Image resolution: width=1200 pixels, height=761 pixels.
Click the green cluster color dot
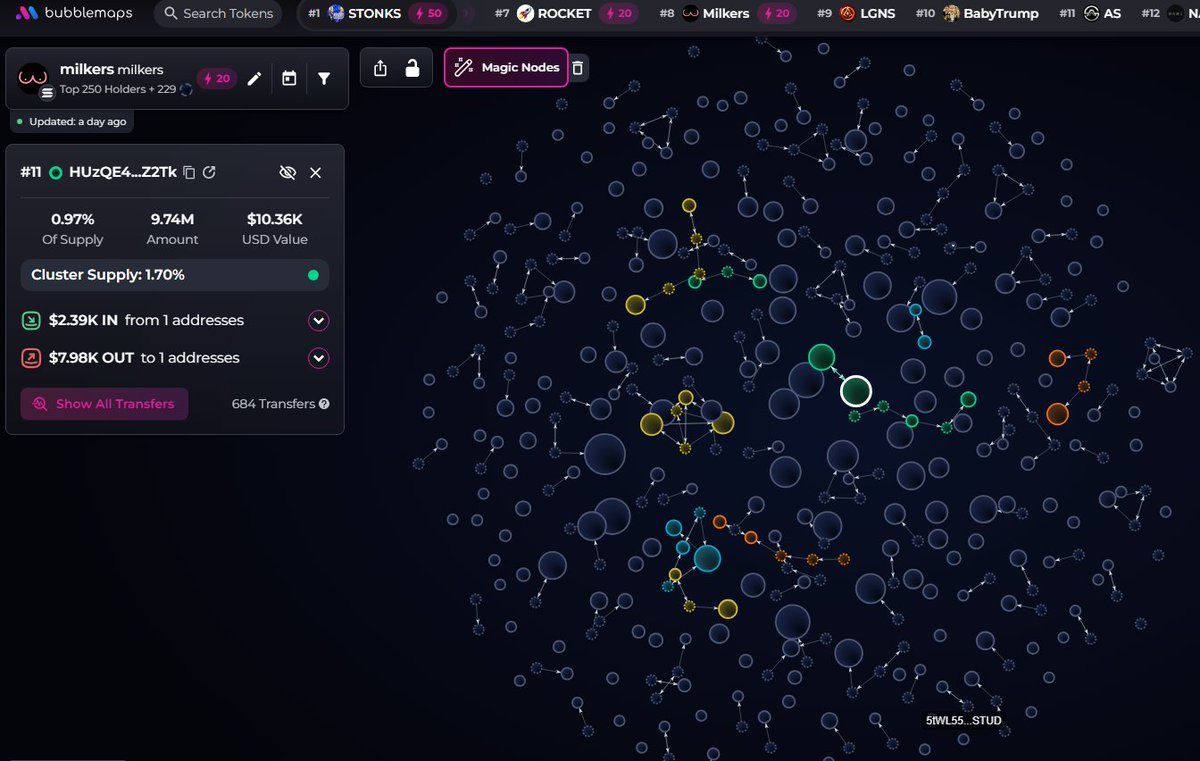(313, 275)
